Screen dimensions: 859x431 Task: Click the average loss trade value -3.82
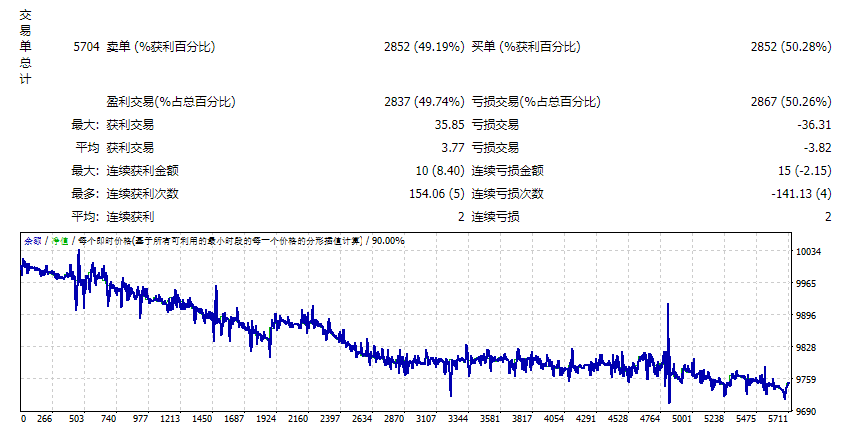point(817,148)
